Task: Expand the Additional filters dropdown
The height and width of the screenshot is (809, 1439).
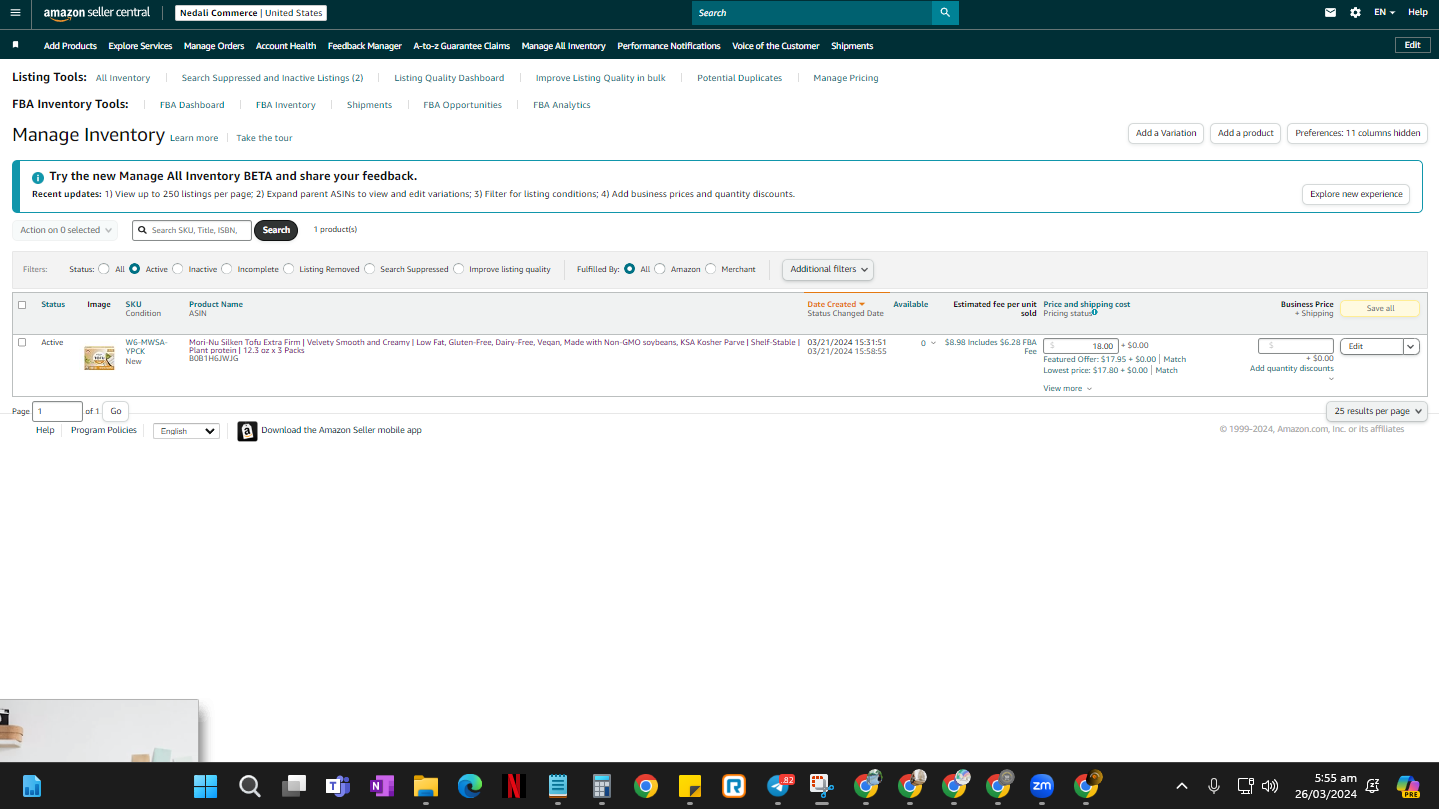Action: 827,269
